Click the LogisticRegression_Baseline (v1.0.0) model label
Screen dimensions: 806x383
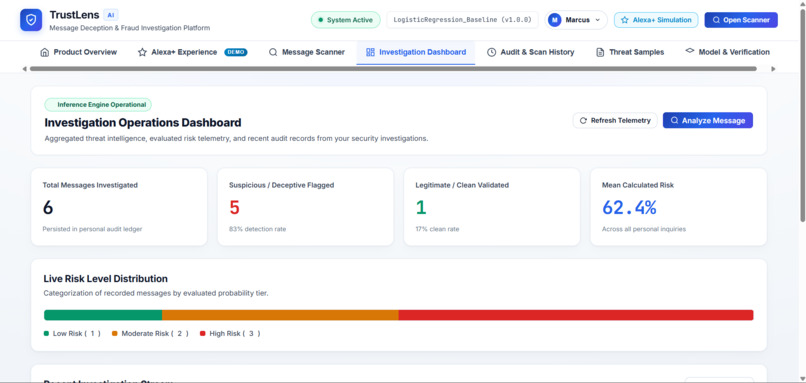pyautogui.click(x=462, y=20)
